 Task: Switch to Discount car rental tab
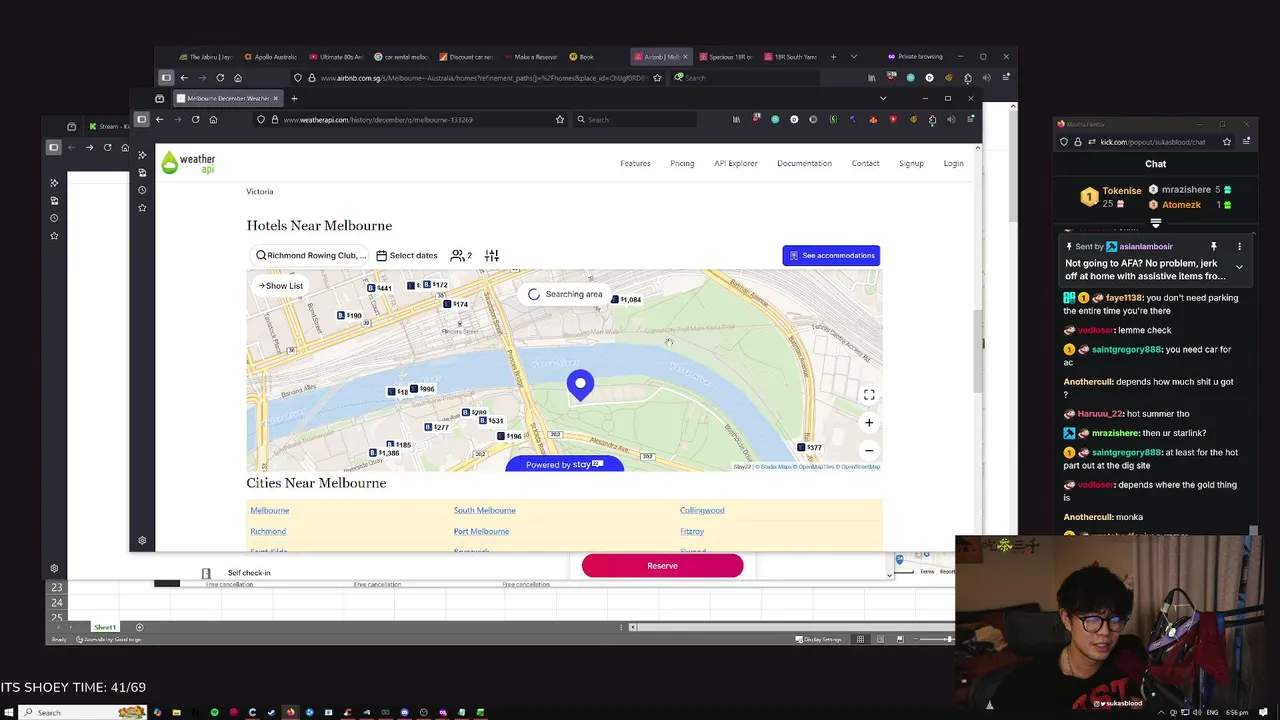pos(466,57)
